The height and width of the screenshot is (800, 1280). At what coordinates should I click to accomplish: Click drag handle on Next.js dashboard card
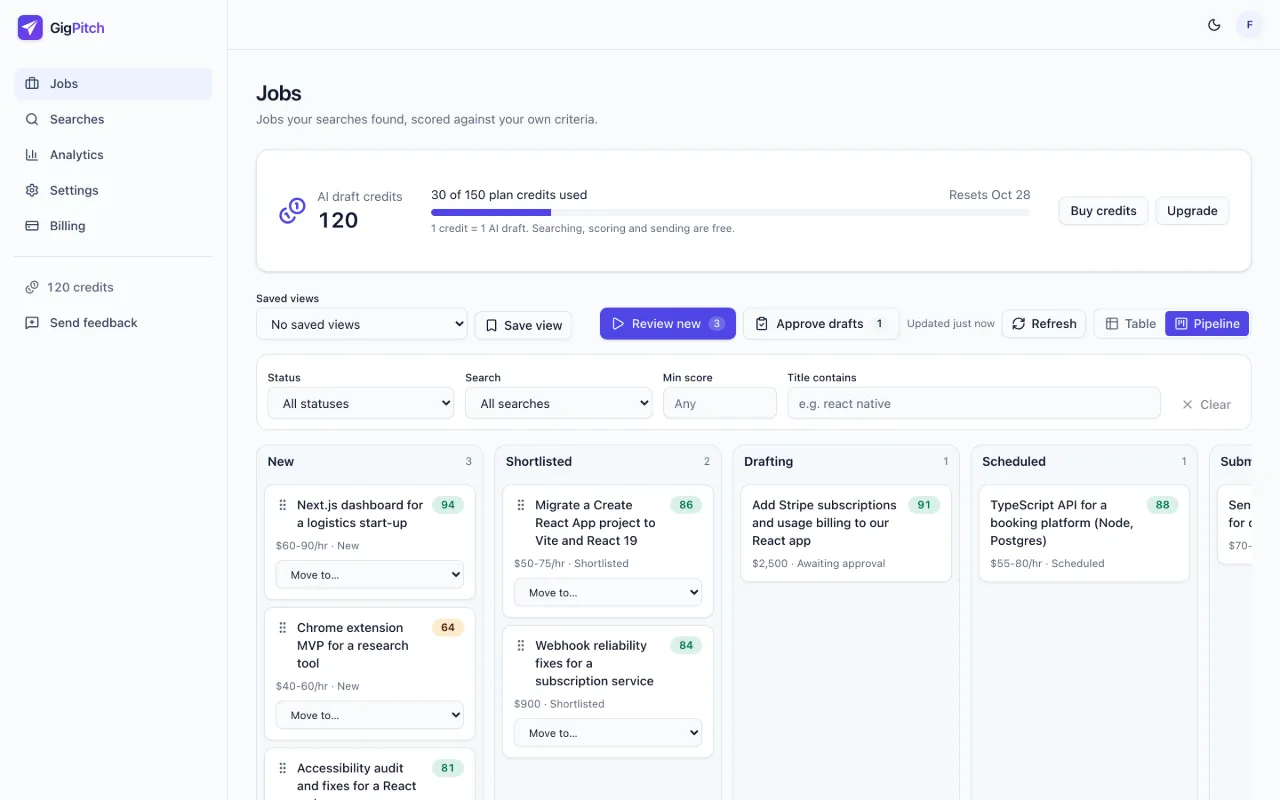(283, 505)
